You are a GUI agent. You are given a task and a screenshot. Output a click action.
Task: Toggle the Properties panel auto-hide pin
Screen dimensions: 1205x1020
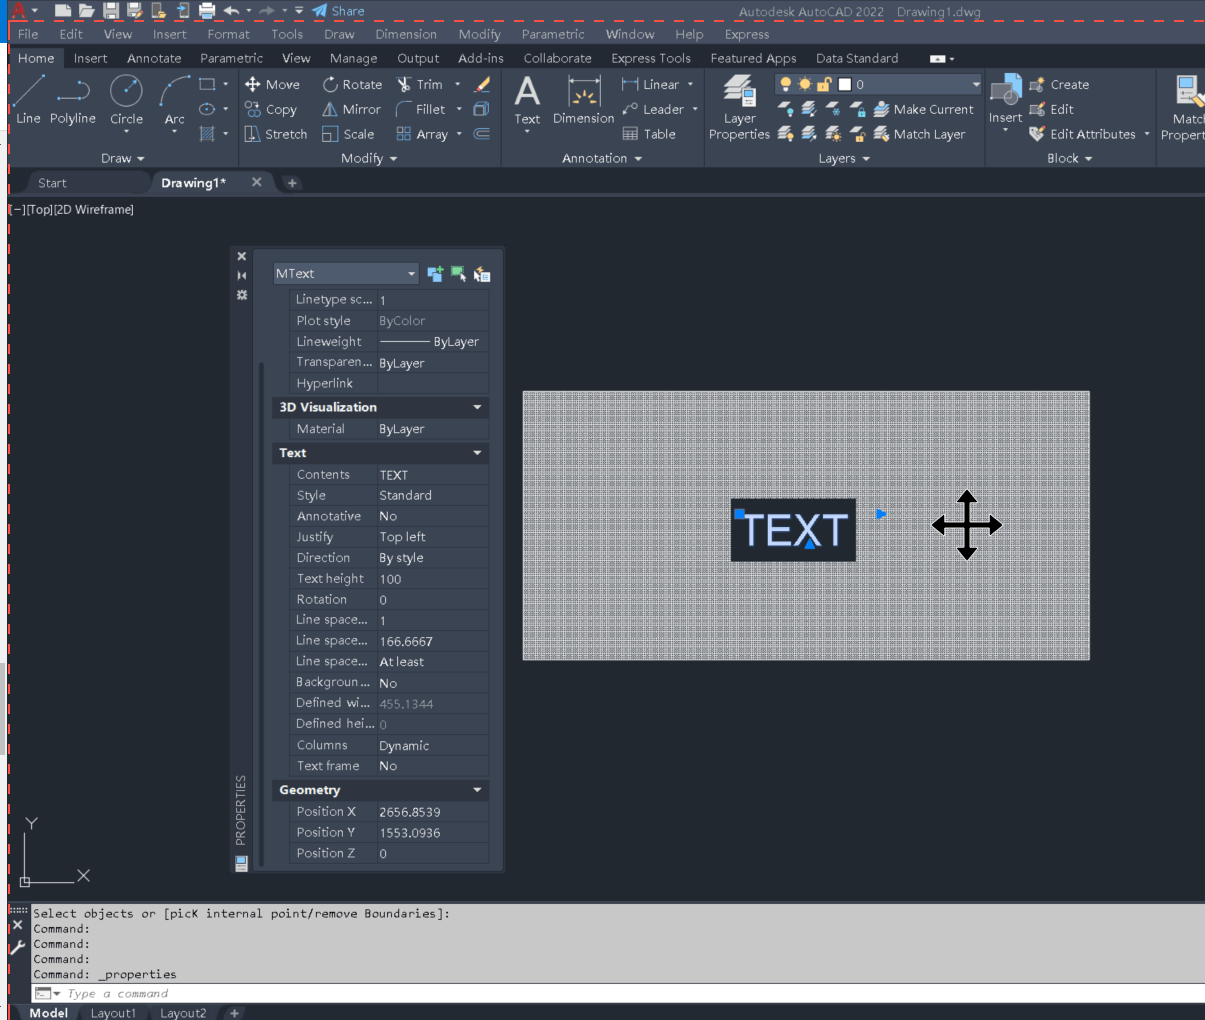(241, 275)
